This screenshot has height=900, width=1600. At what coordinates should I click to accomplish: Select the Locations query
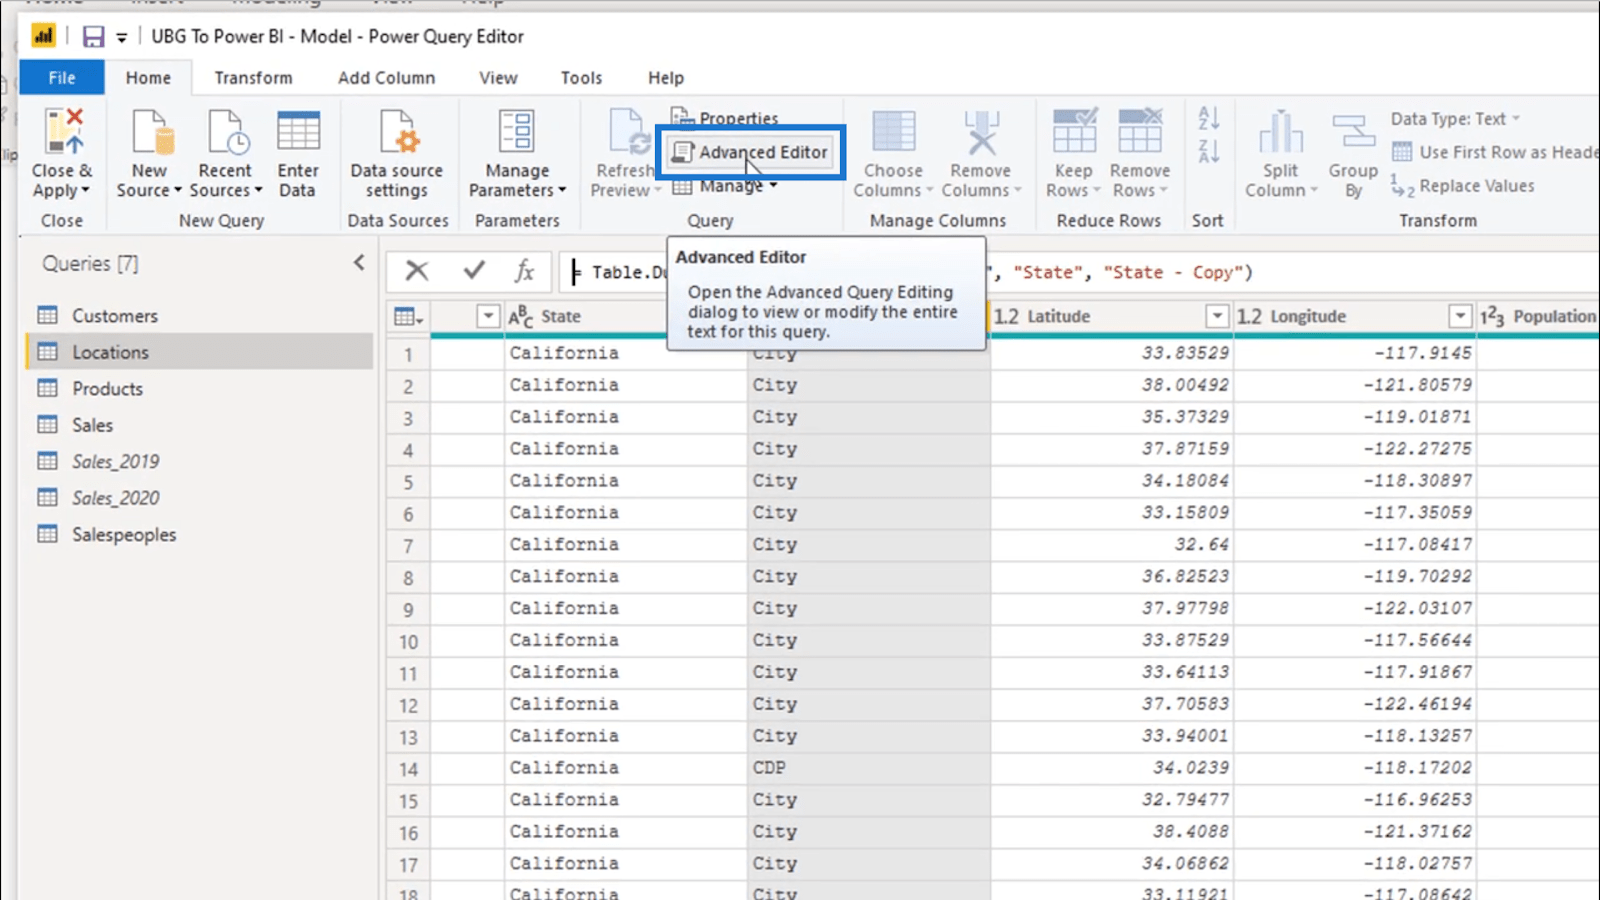199,352
